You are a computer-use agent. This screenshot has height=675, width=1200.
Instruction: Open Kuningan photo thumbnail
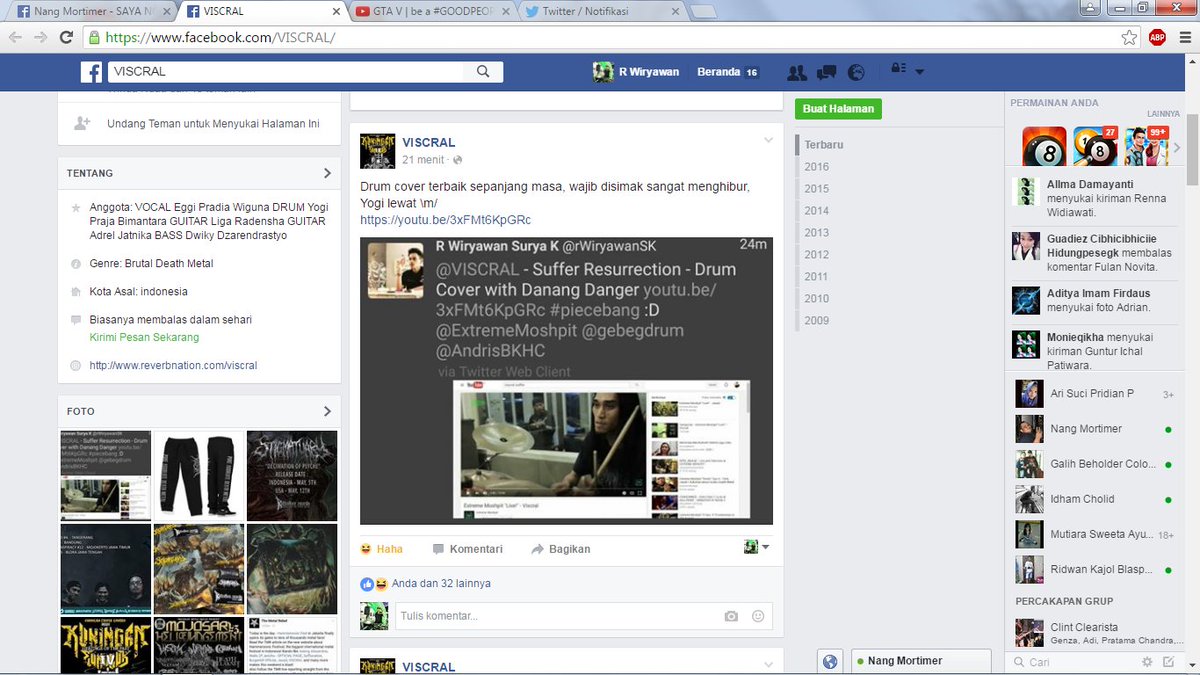click(x=105, y=646)
